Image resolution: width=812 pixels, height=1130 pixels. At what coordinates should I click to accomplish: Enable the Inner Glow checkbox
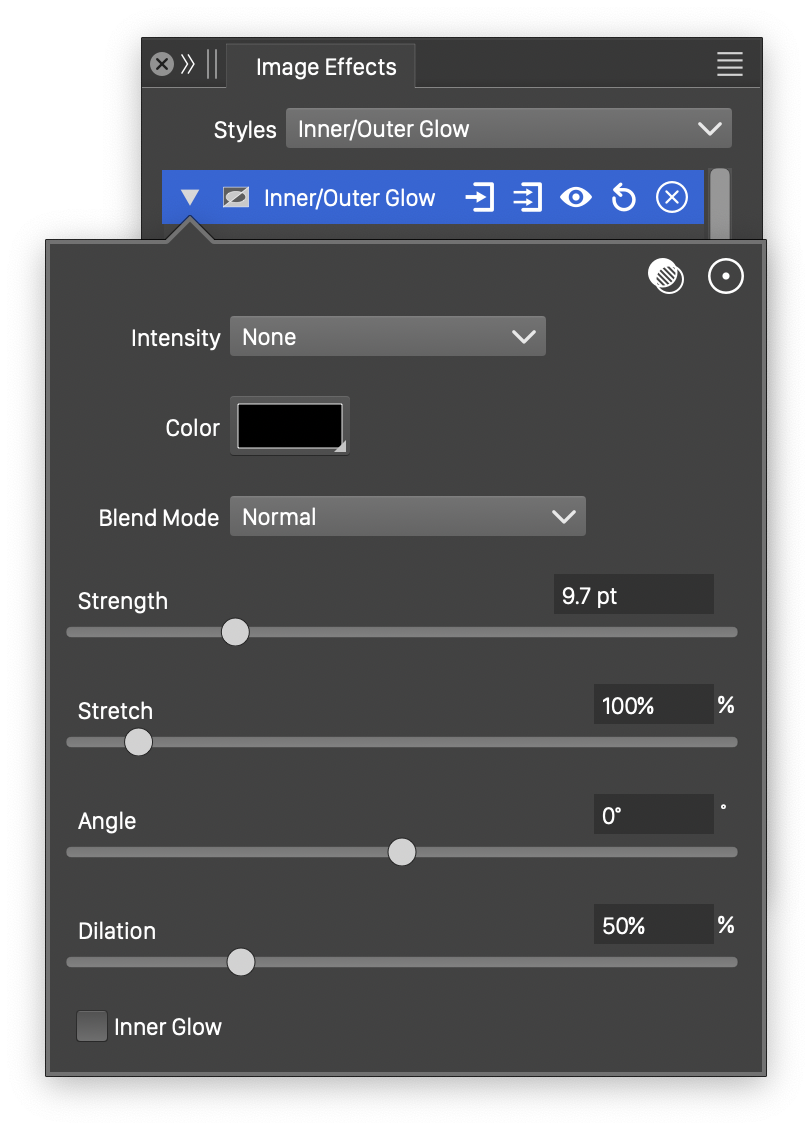point(92,1026)
